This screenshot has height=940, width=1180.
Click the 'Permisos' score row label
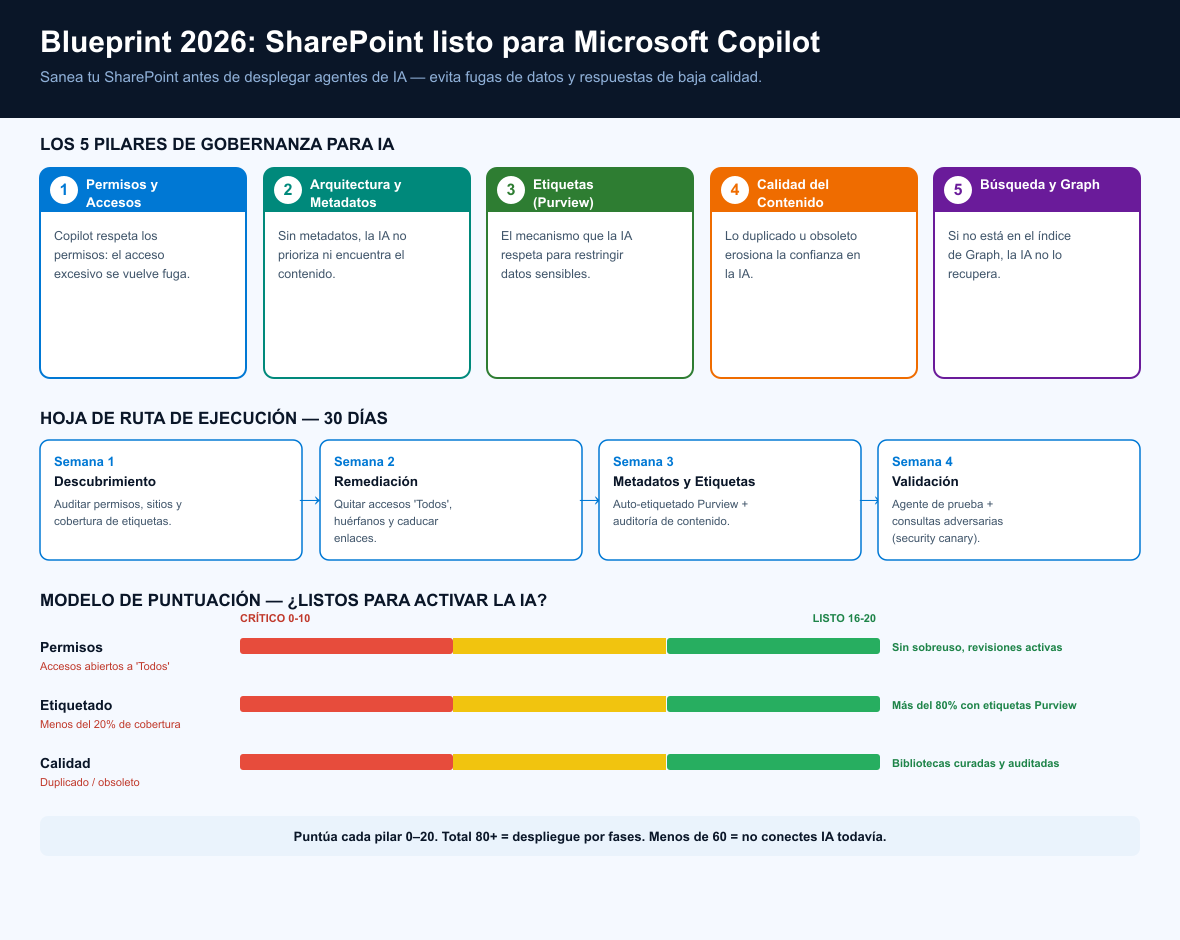click(x=71, y=647)
